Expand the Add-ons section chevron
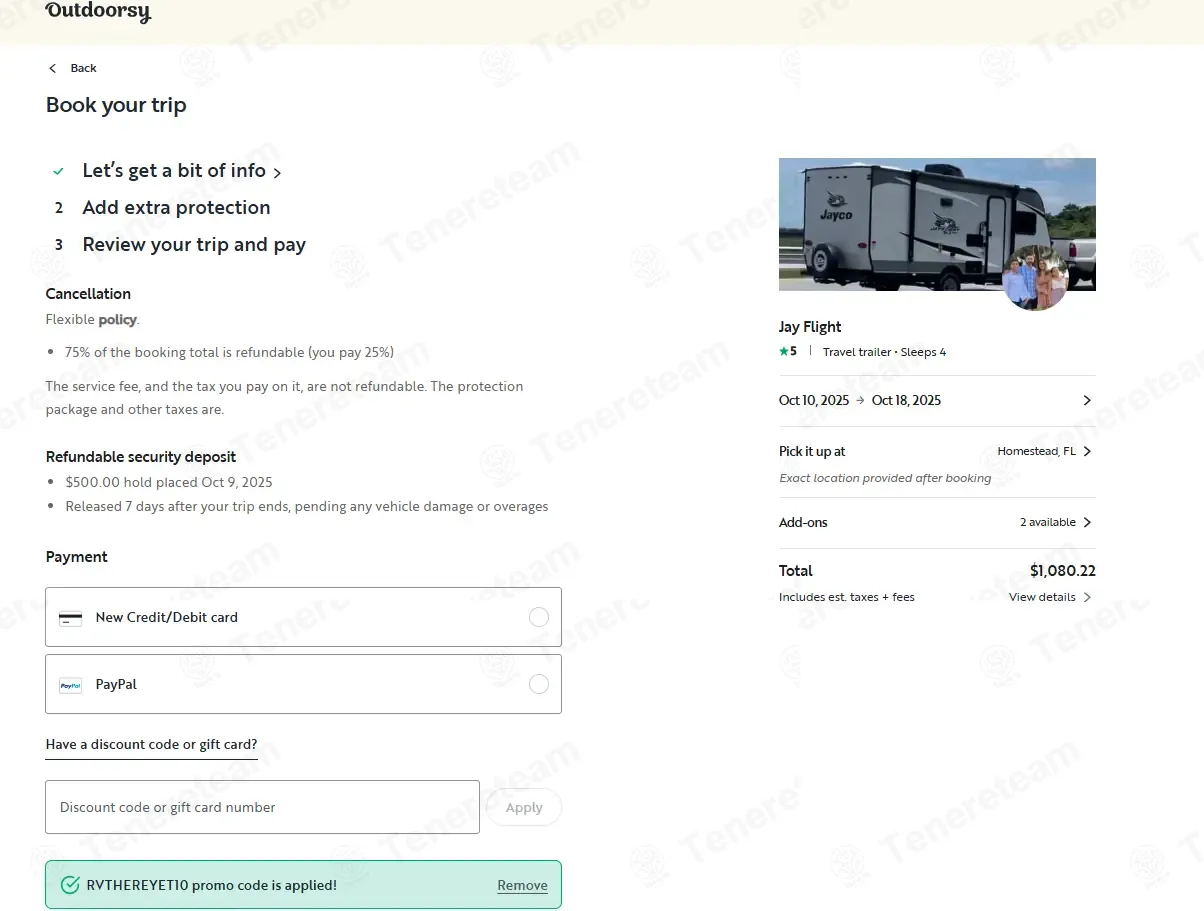This screenshot has width=1204, height=911. [x=1087, y=522]
